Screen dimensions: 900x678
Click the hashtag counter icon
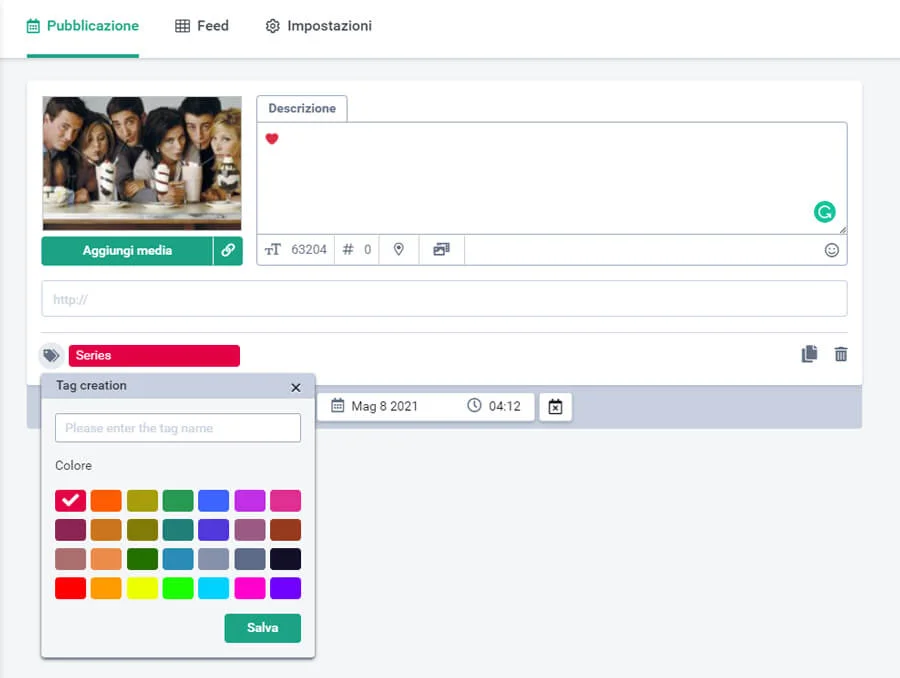[x=348, y=250]
